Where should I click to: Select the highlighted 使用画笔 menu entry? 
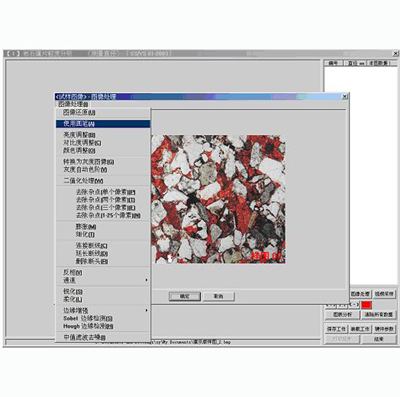coord(103,124)
